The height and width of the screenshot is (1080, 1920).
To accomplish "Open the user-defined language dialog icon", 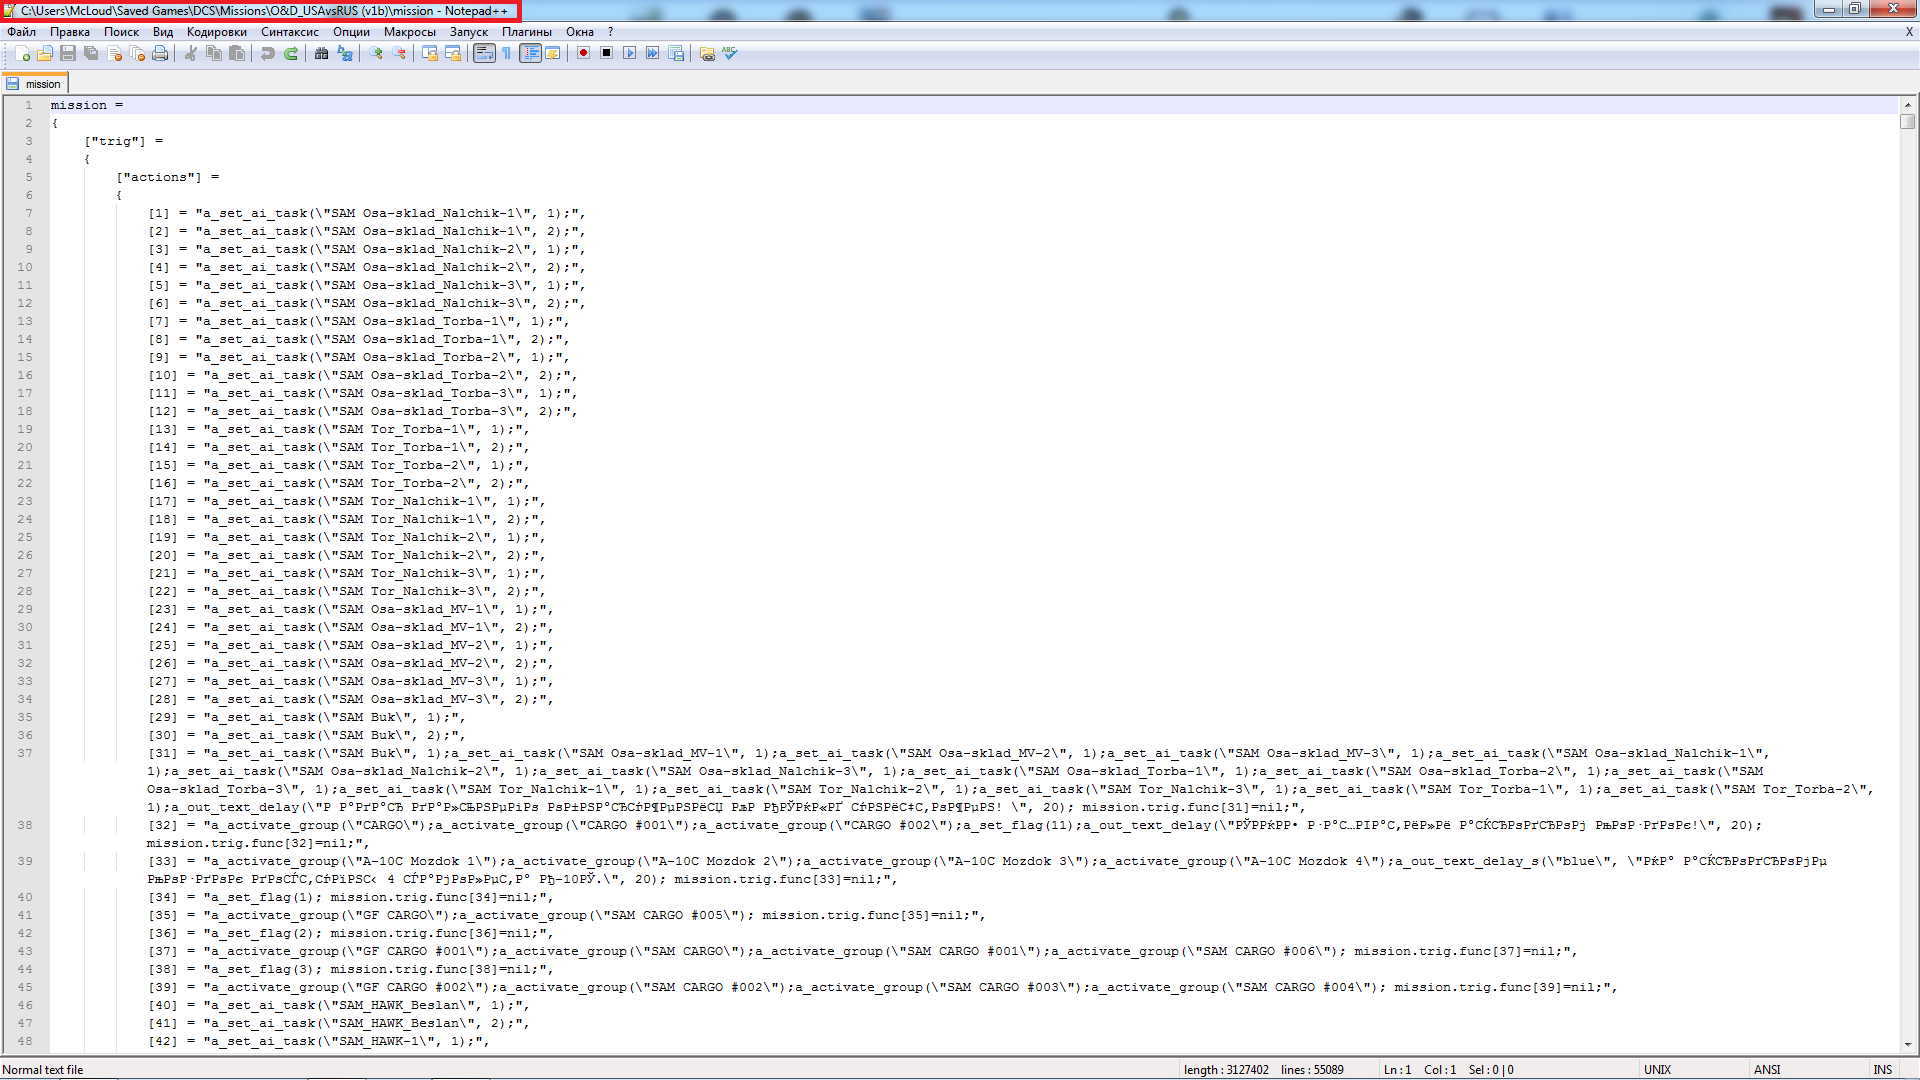I will pos(553,54).
